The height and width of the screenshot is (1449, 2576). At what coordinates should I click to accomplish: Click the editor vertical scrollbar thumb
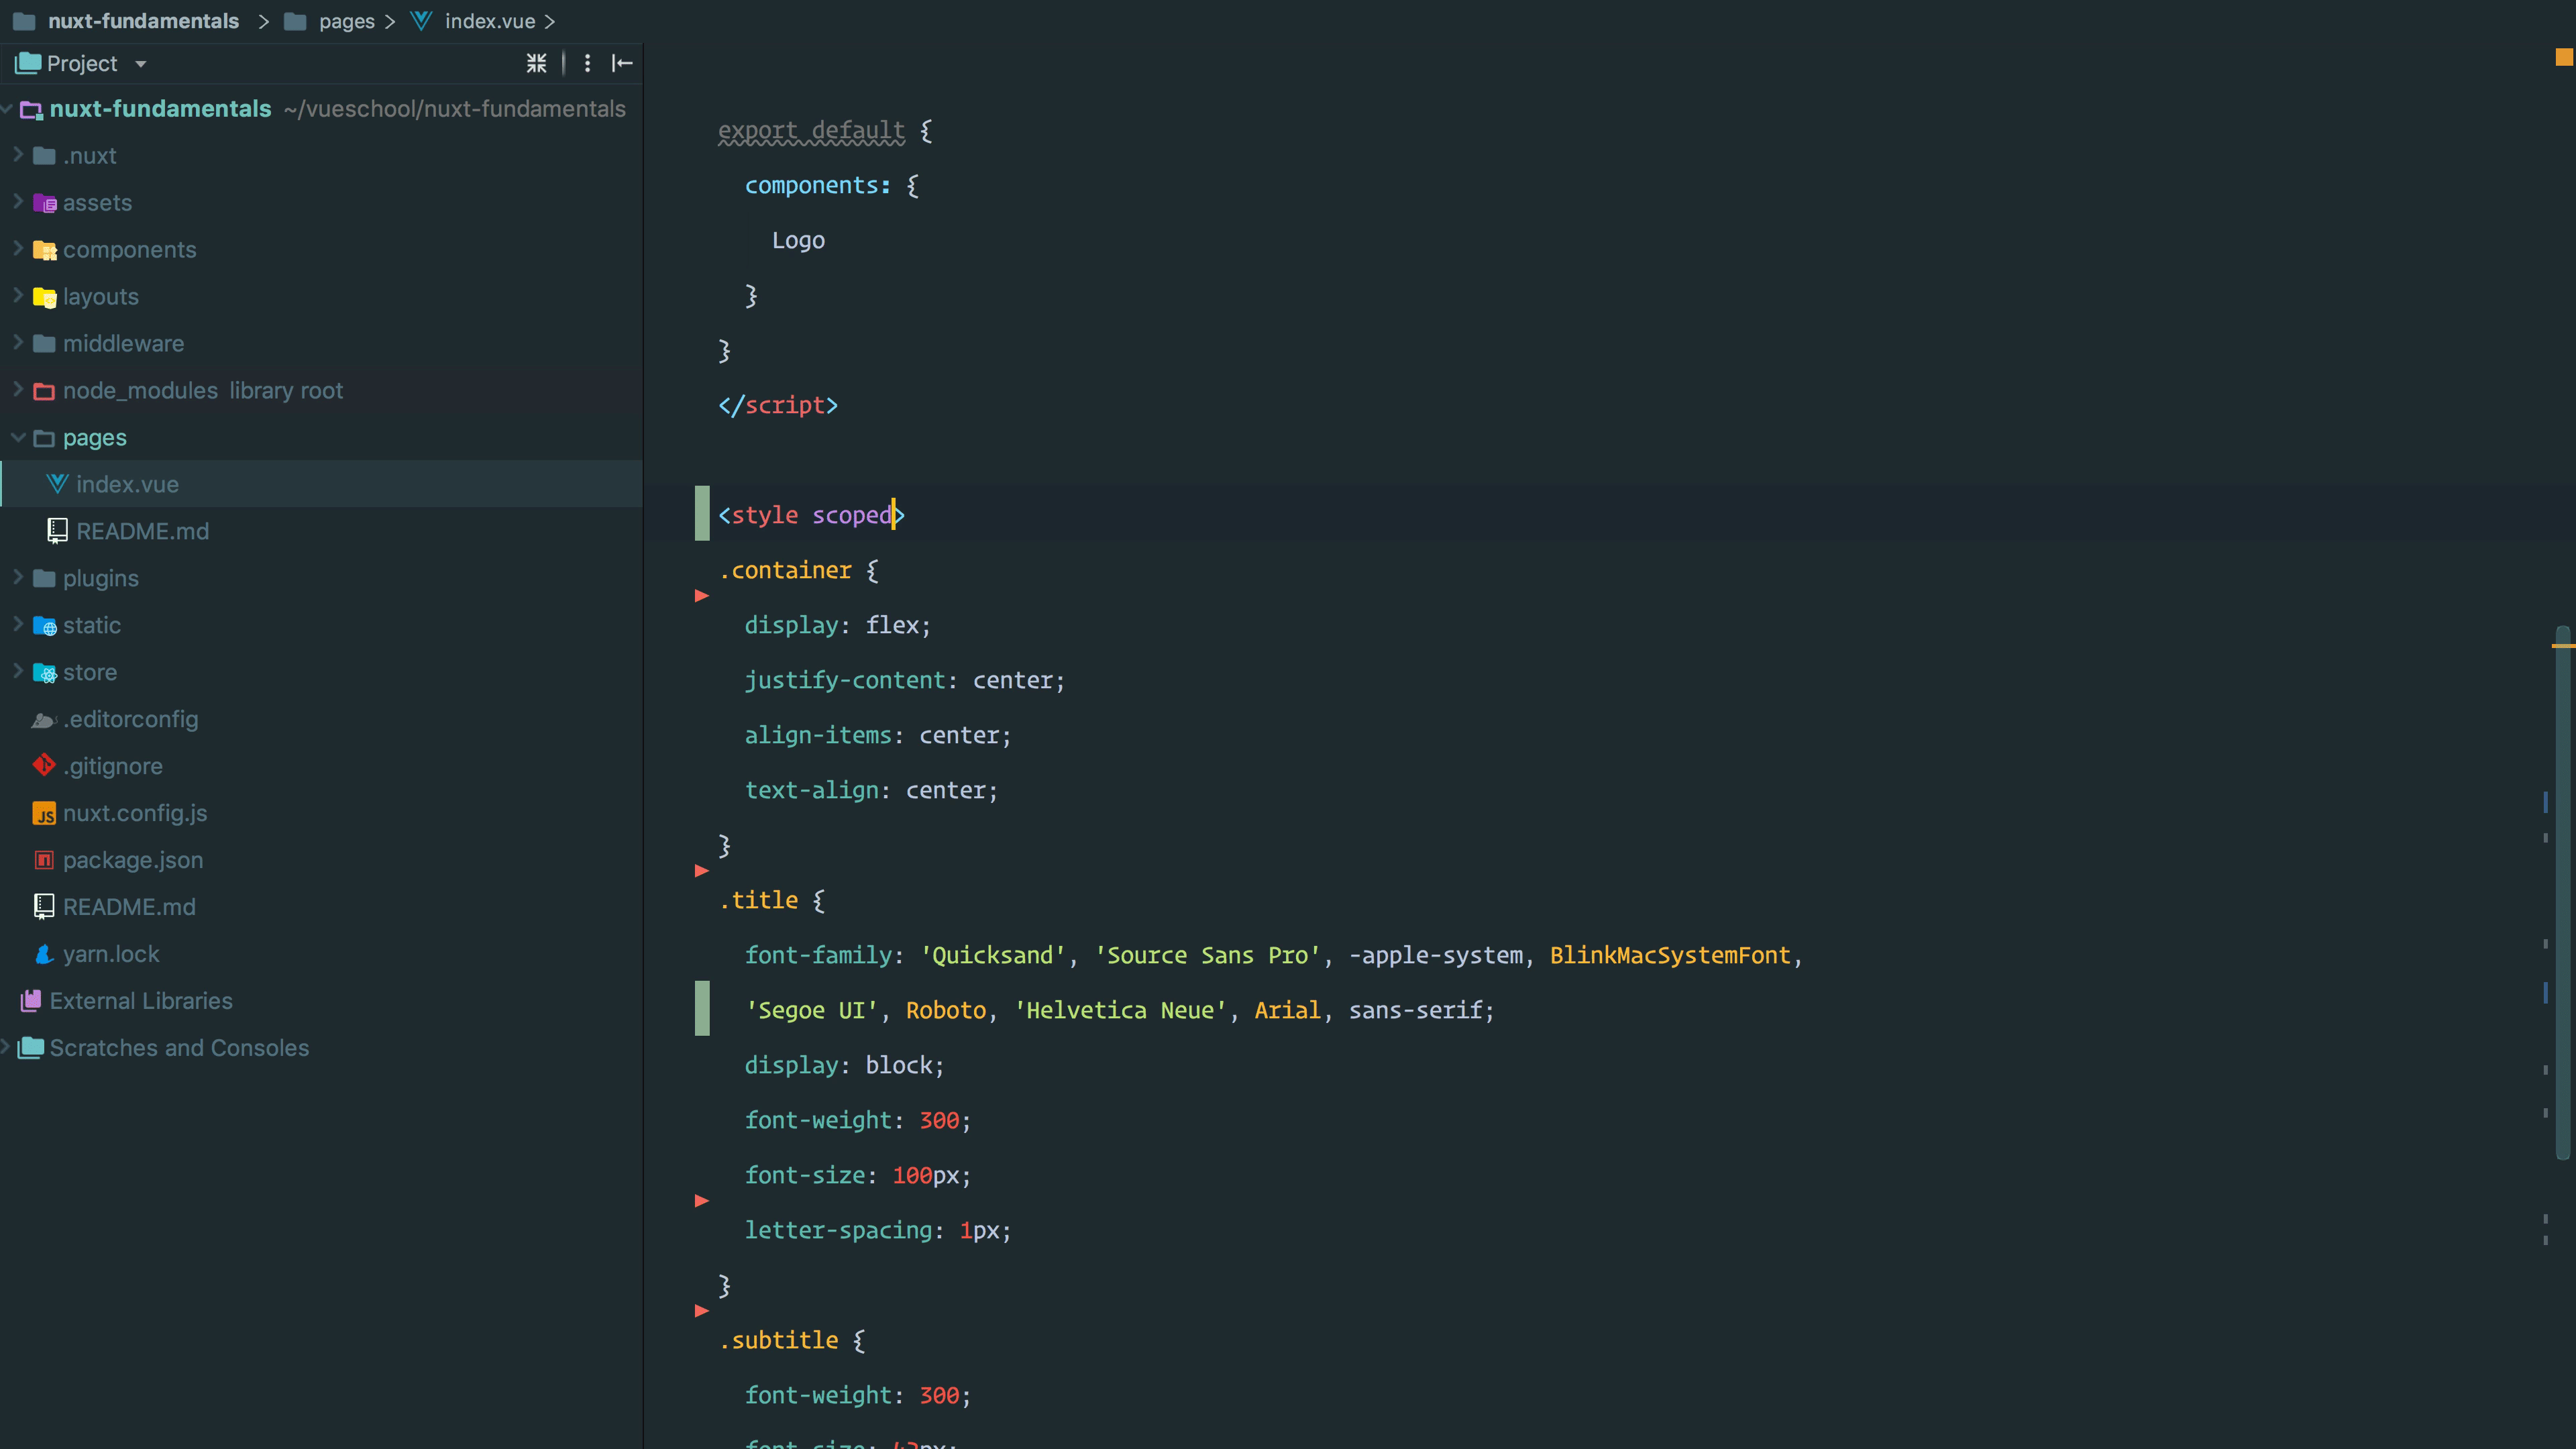2563,893
